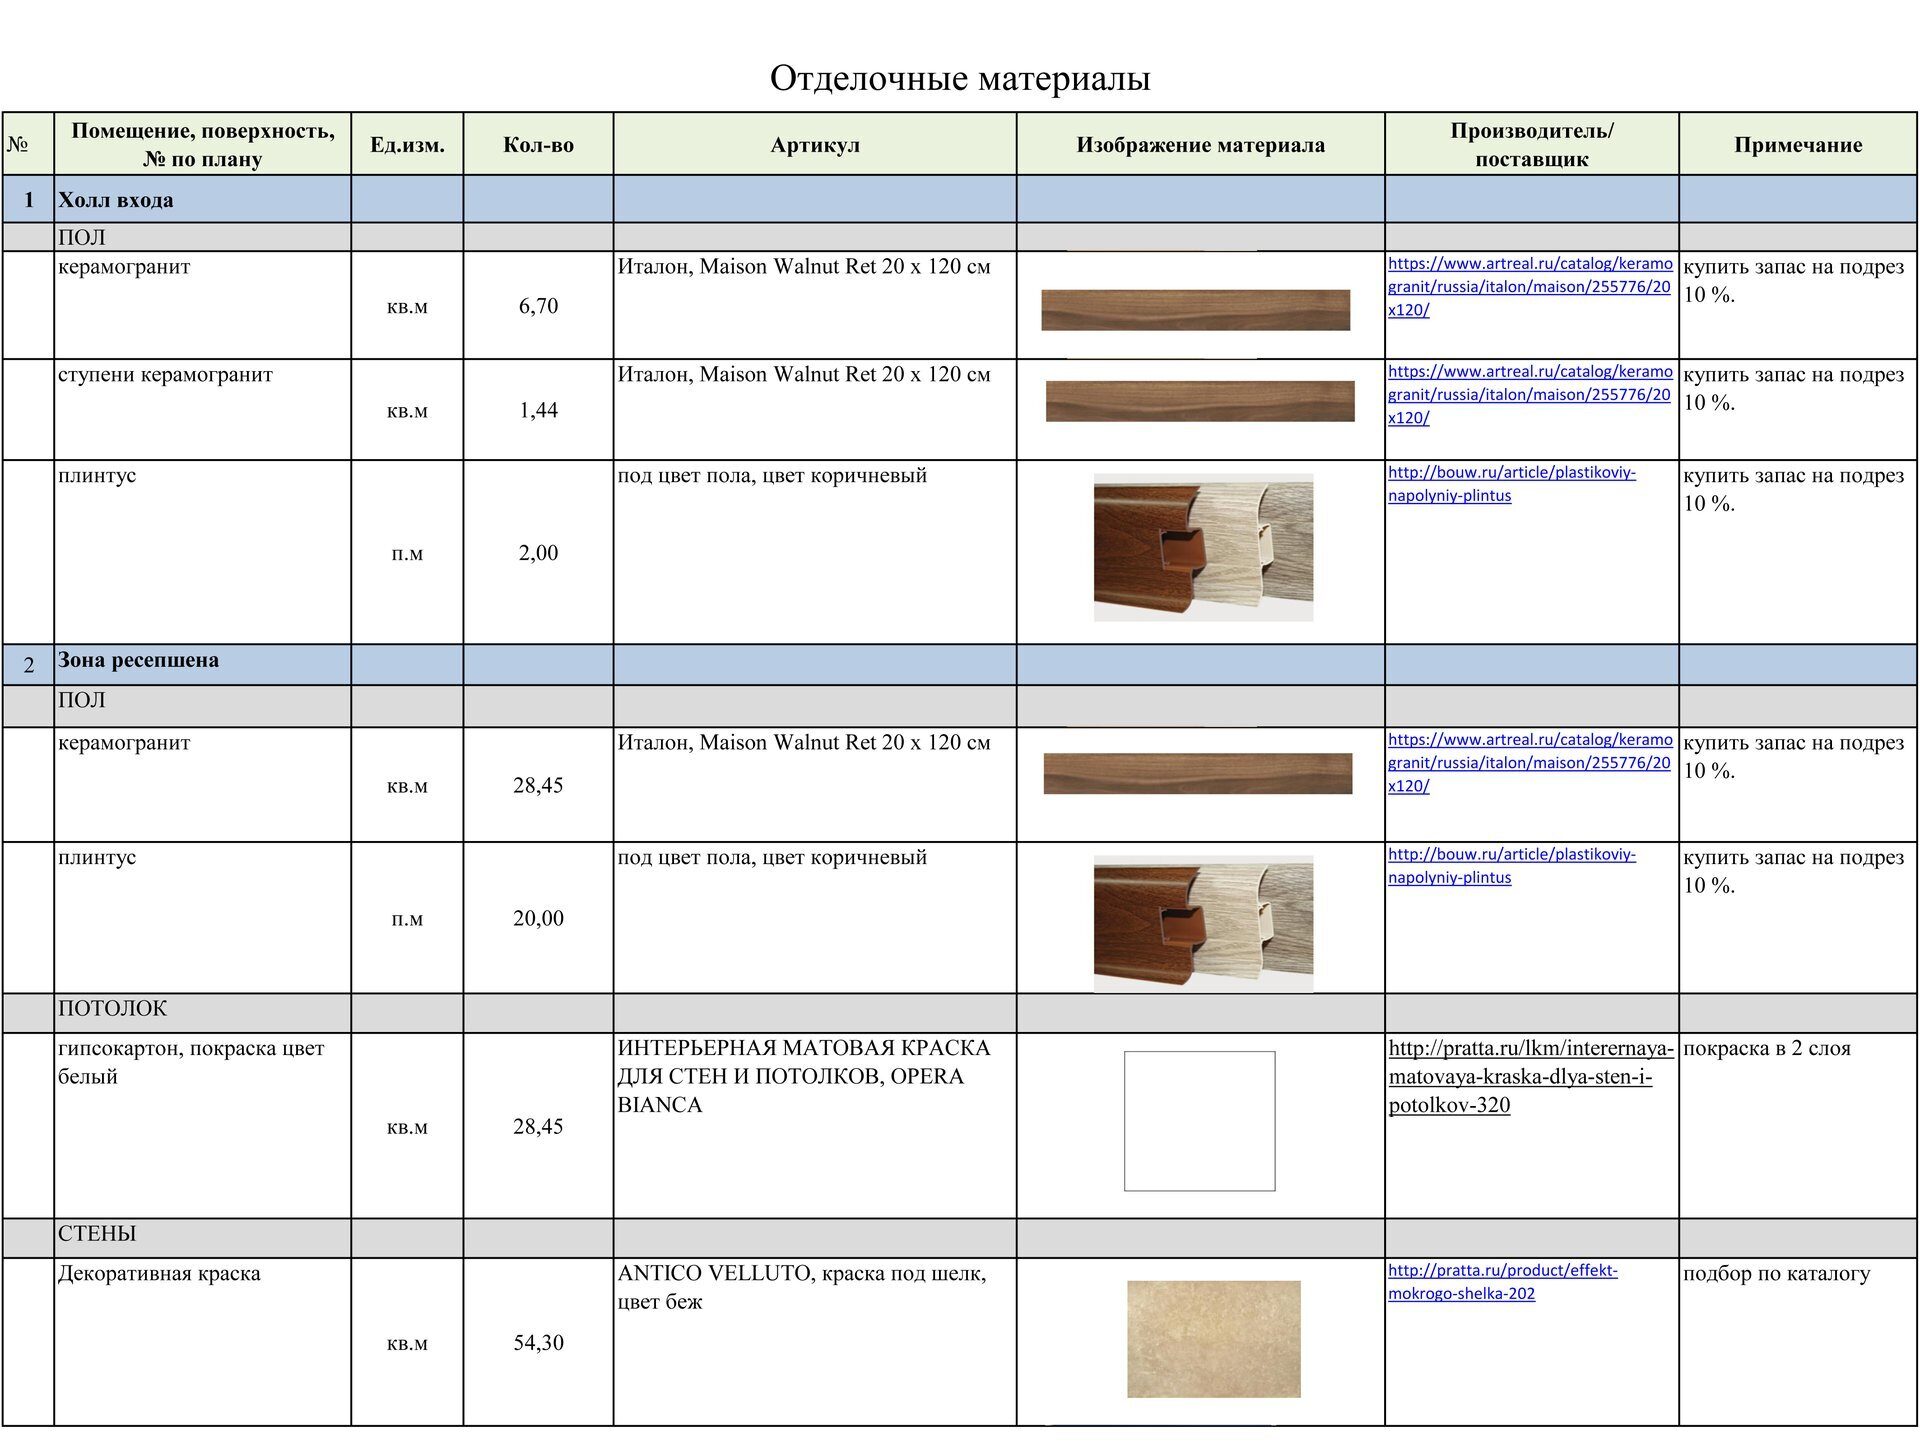Click walnut tile image in 28,45 керамогранит row
Image resolution: width=1920 pixels, height=1441 pixels.
(1198, 774)
